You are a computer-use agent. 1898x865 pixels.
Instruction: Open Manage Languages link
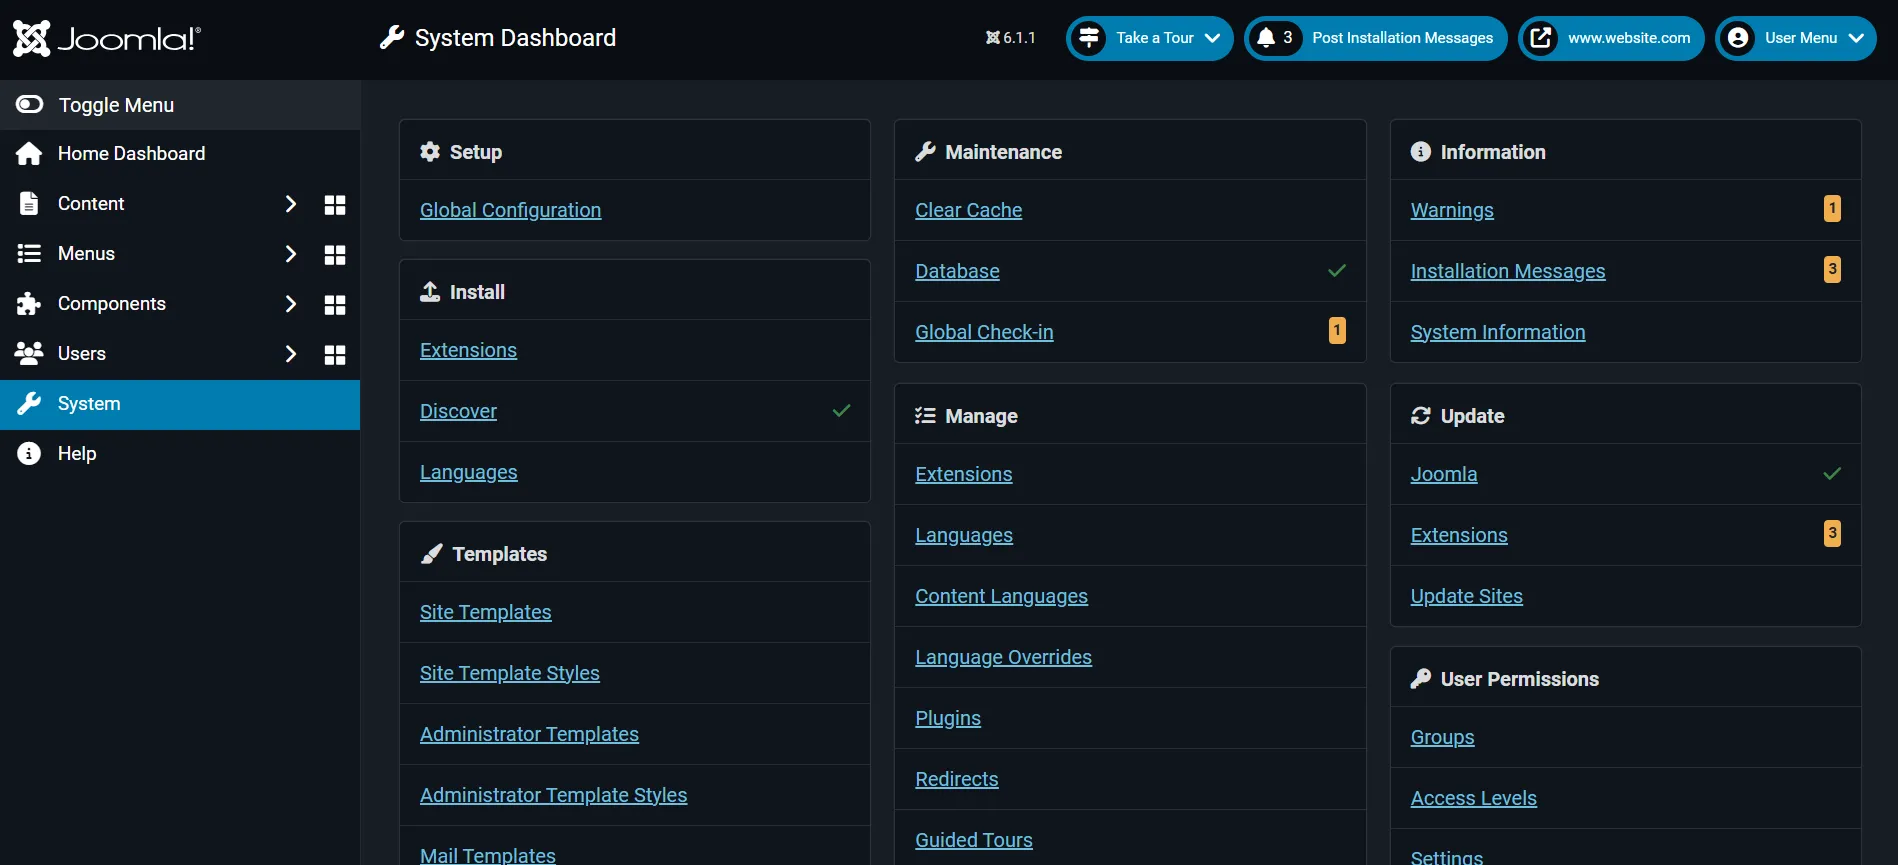[964, 535]
